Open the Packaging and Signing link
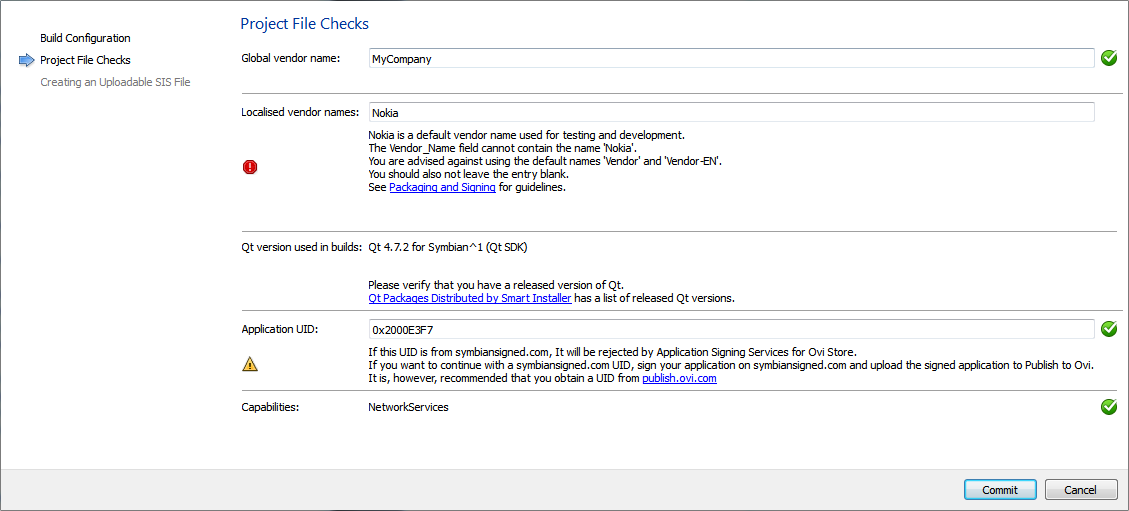The width and height of the screenshot is (1129, 511). [442, 188]
